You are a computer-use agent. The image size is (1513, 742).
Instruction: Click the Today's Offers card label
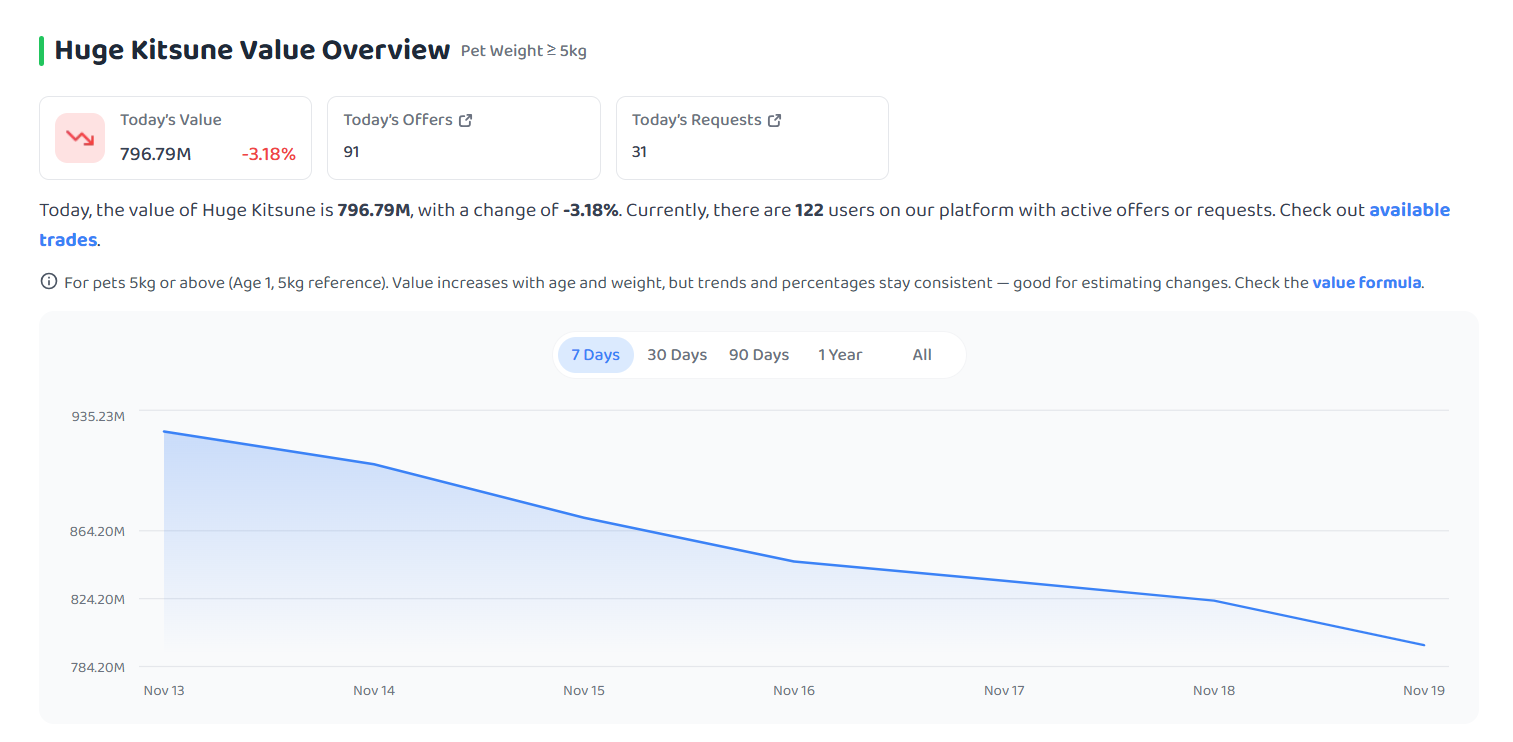coord(398,120)
